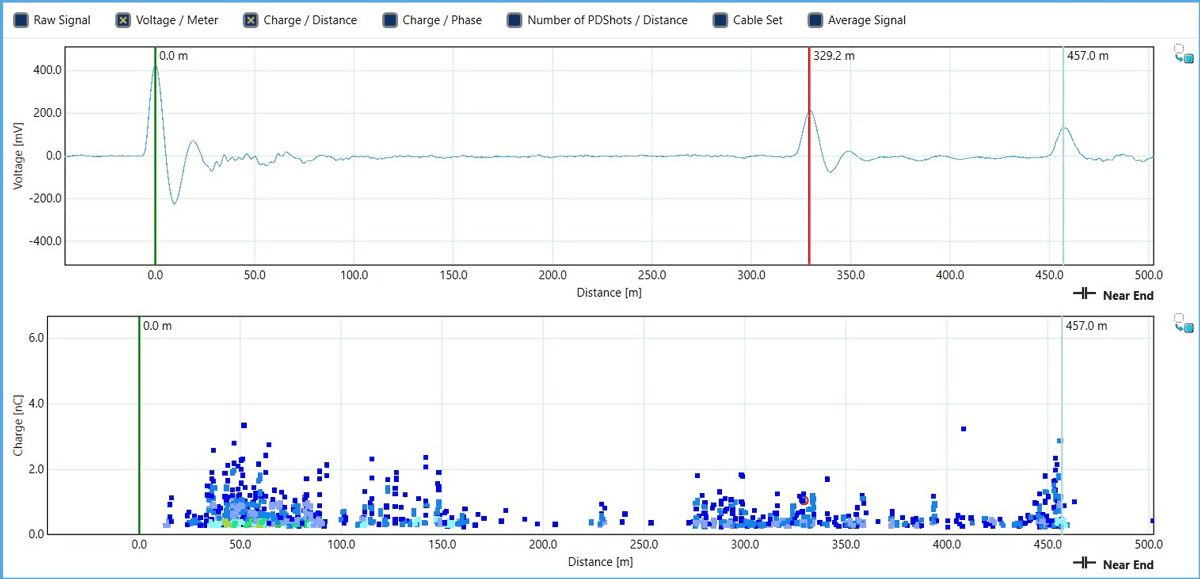1200x579 pixels.
Task: Click the Distance axis label of the charge plot
Action: (601, 562)
